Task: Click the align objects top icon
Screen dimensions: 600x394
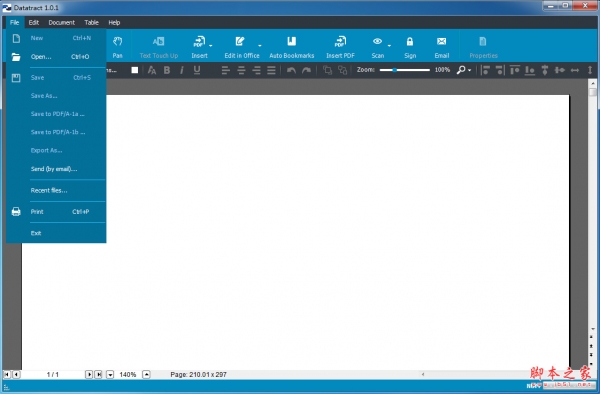Action: (x=515, y=70)
